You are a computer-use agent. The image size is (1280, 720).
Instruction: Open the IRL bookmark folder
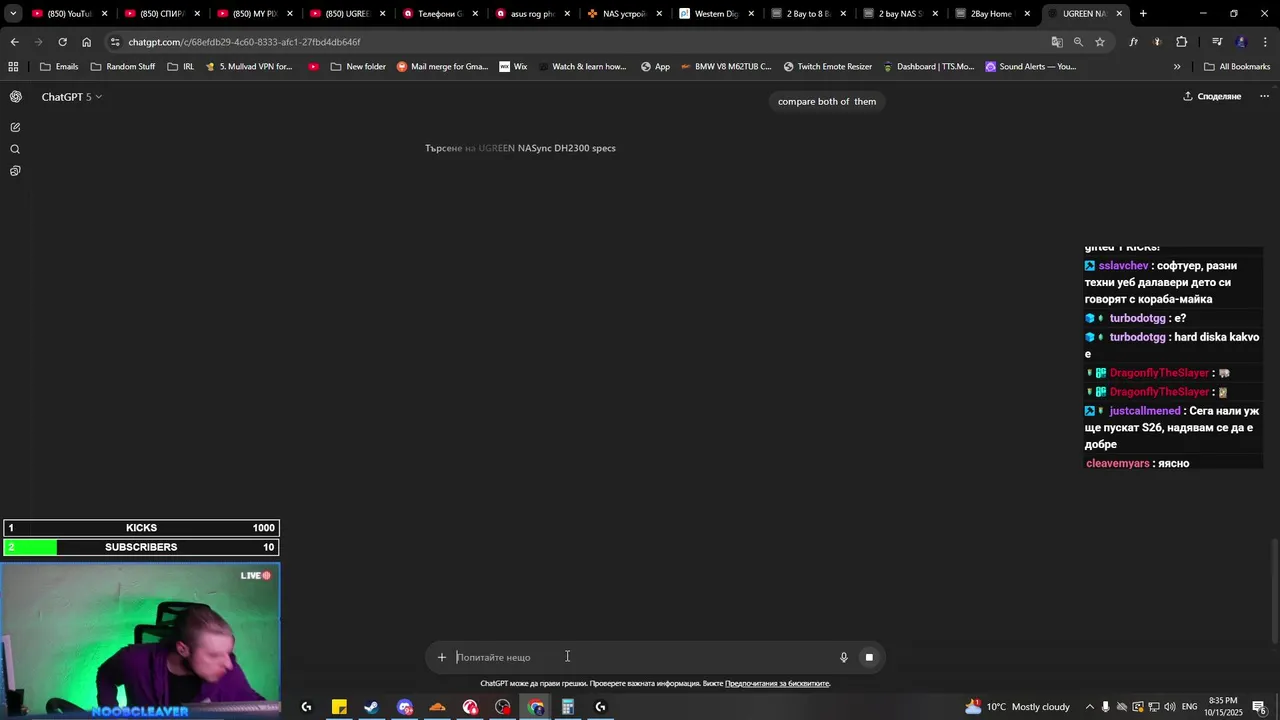tap(181, 67)
